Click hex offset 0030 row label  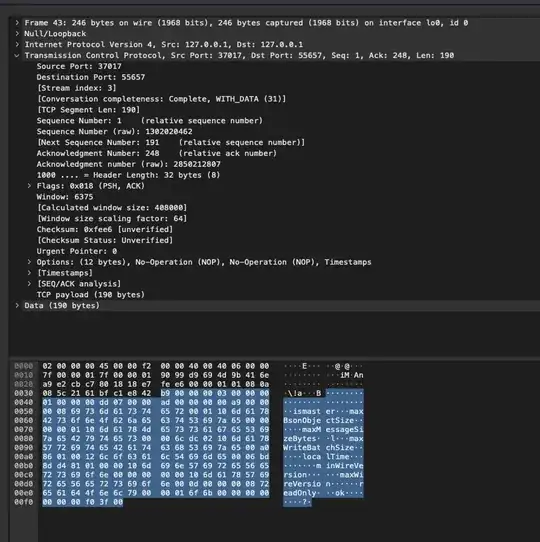click(x=24, y=393)
